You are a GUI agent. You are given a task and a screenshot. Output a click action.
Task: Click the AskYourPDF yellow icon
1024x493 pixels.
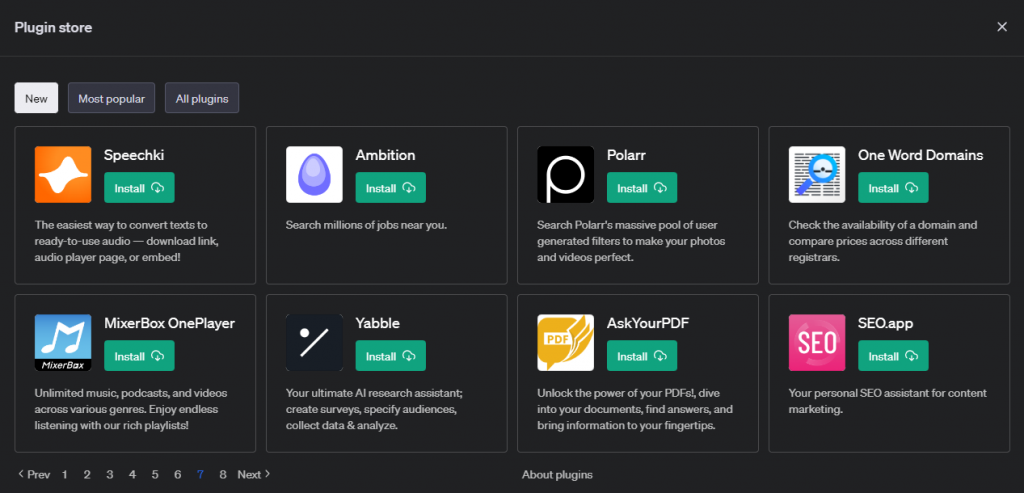click(x=565, y=343)
